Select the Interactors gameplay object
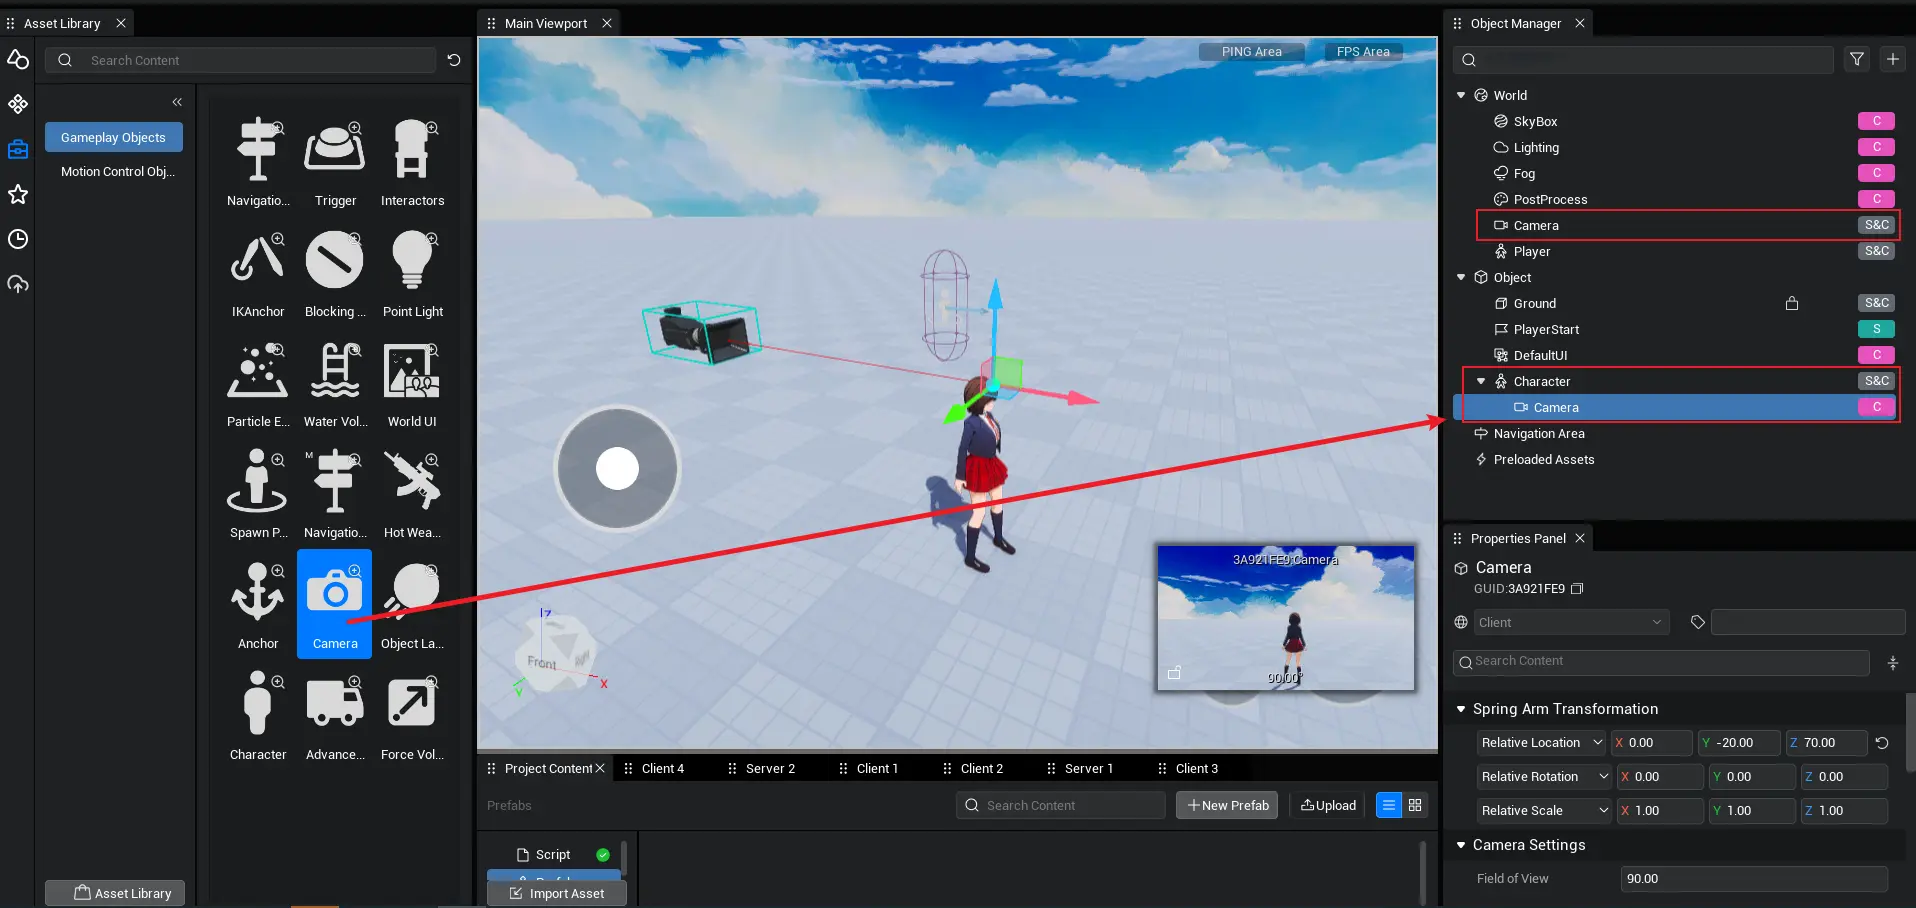 pos(412,162)
